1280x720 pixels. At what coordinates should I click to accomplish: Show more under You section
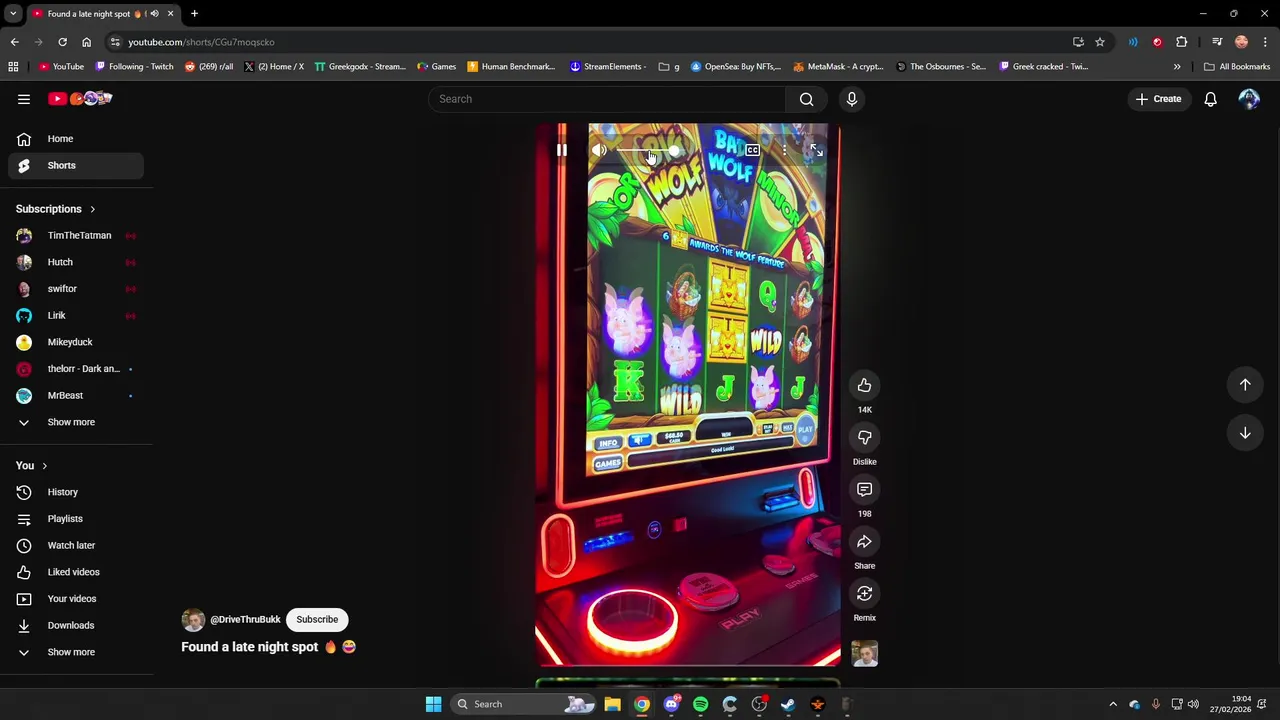(x=76, y=652)
